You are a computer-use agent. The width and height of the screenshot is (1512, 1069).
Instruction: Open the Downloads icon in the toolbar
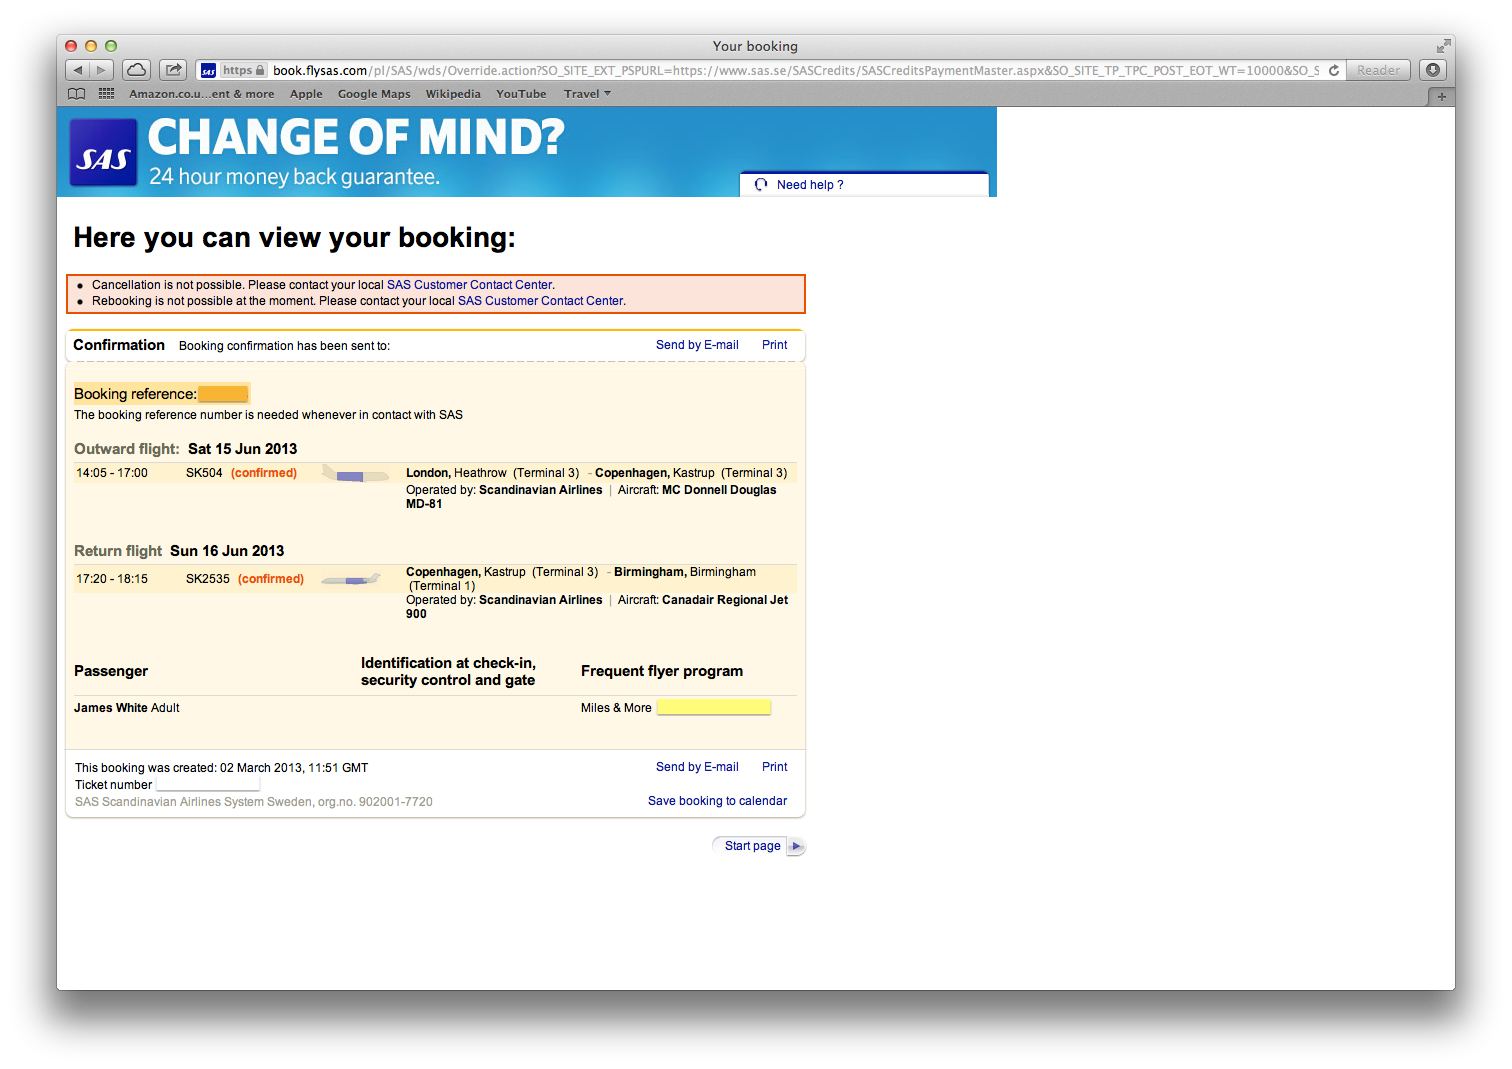pyautogui.click(x=1433, y=70)
